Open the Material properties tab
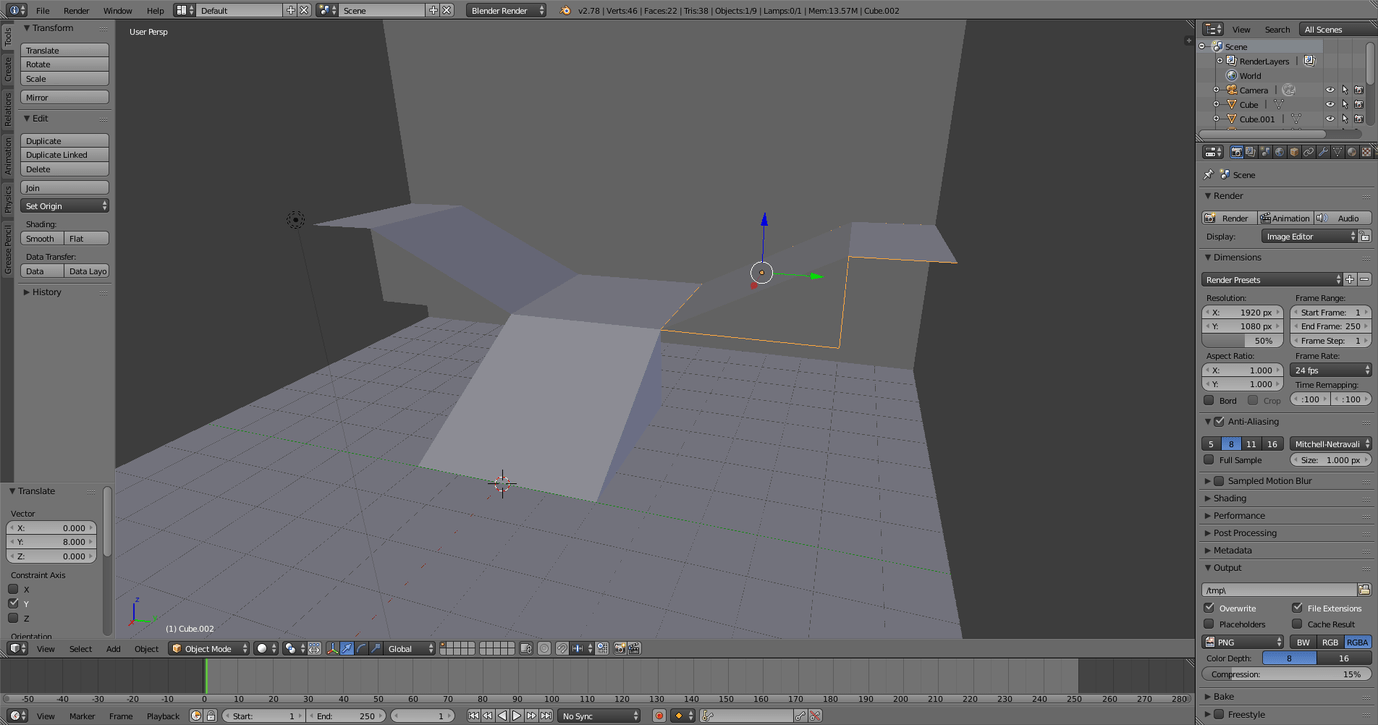The width and height of the screenshot is (1378, 725). tap(1351, 151)
